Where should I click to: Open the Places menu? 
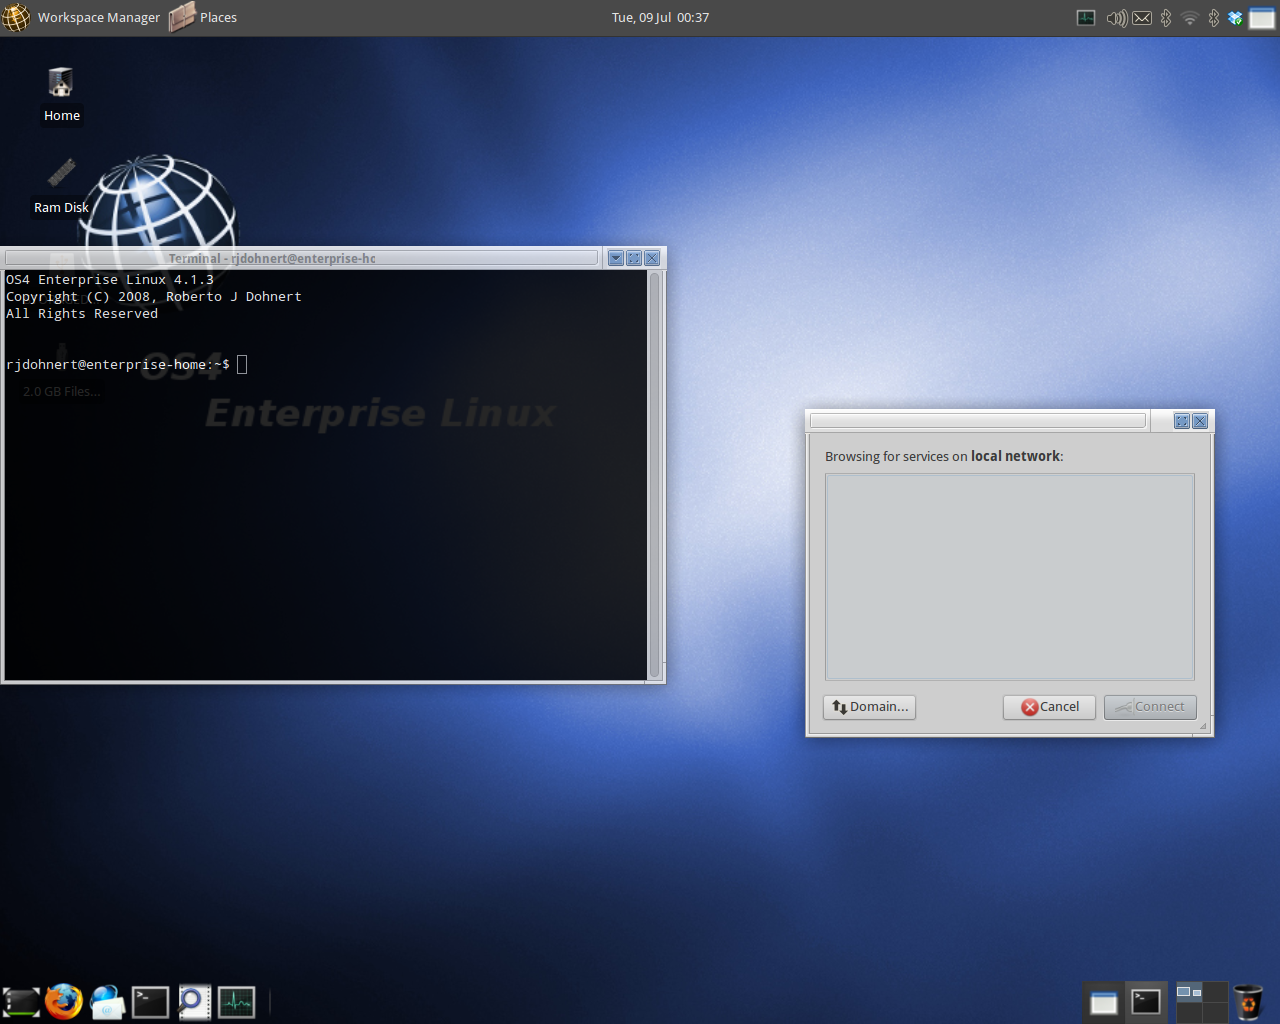217,17
